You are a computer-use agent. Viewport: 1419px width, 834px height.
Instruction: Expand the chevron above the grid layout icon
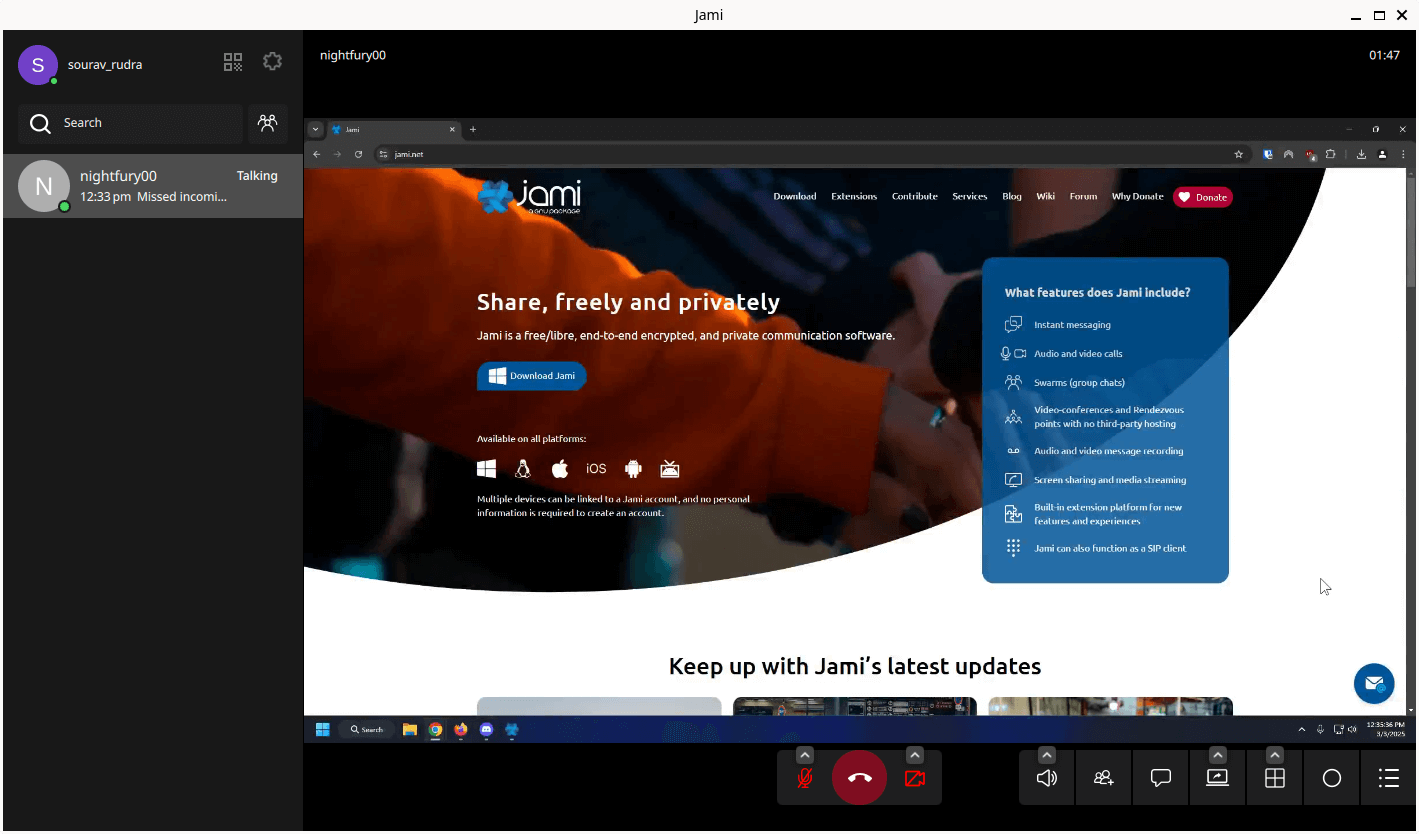click(1274, 754)
